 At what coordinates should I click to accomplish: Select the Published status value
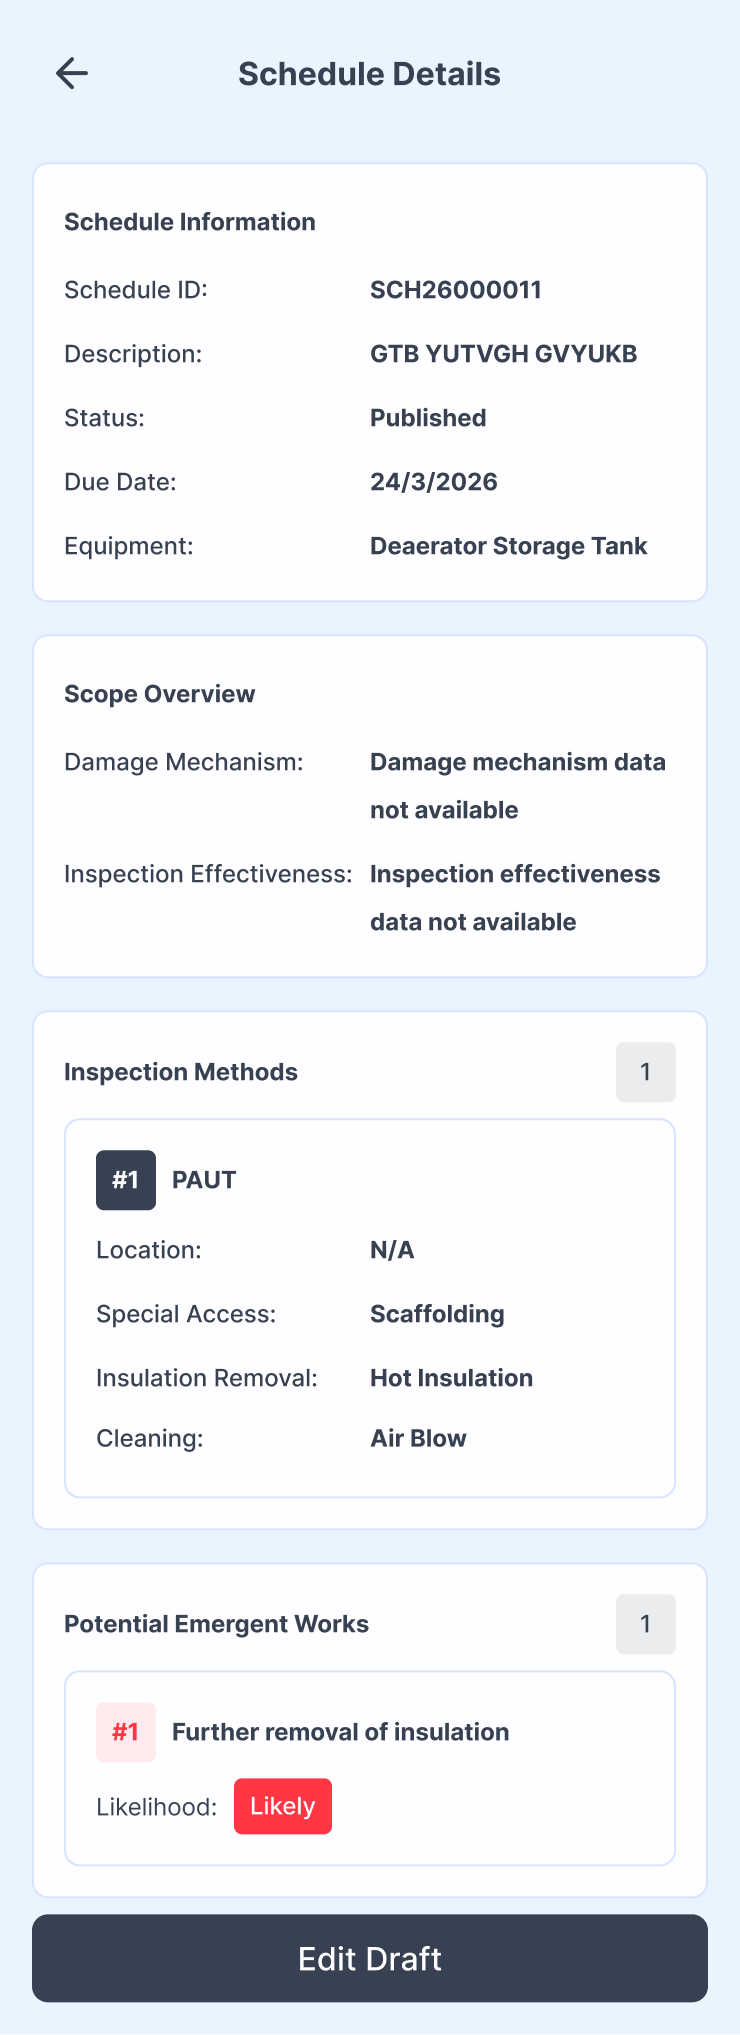coord(428,418)
